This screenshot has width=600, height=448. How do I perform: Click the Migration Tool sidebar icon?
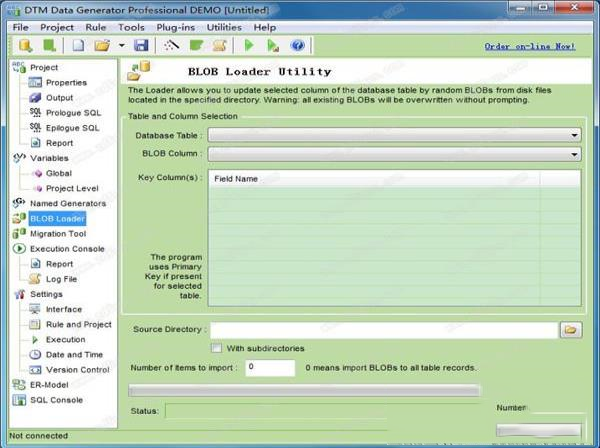coord(19,233)
